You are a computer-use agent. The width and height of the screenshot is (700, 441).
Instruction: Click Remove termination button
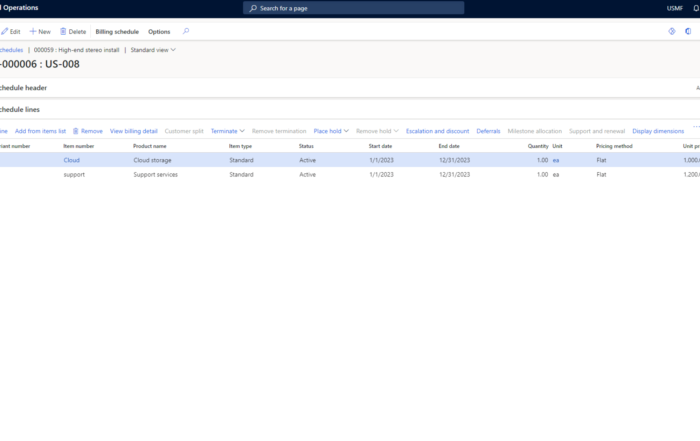pyautogui.click(x=279, y=131)
